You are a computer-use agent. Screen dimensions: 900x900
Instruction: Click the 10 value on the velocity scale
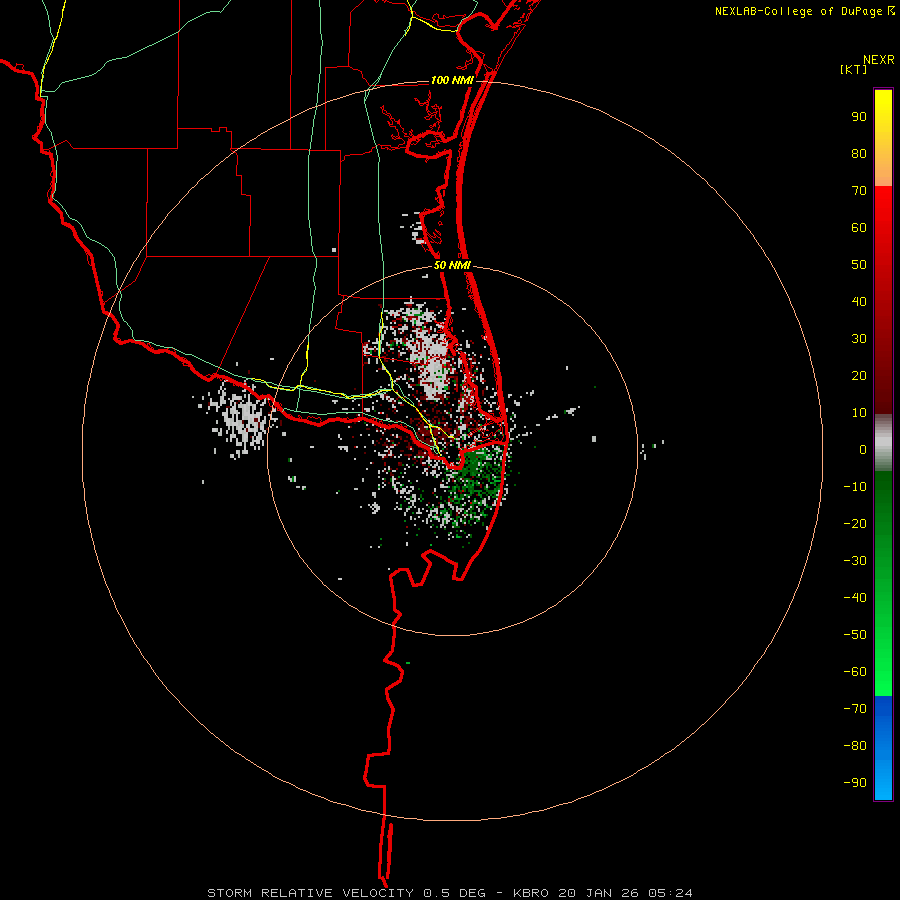pos(859,413)
